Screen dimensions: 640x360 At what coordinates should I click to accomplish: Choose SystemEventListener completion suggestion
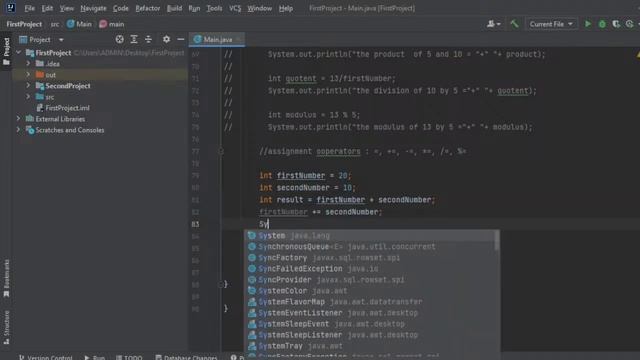pyautogui.click(x=369, y=313)
